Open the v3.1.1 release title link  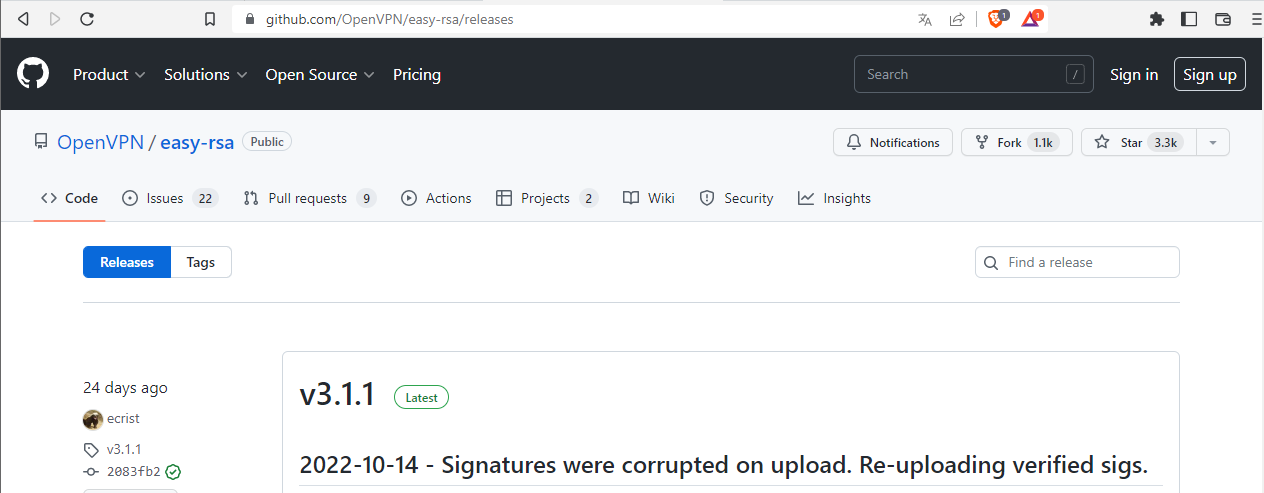(337, 395)
